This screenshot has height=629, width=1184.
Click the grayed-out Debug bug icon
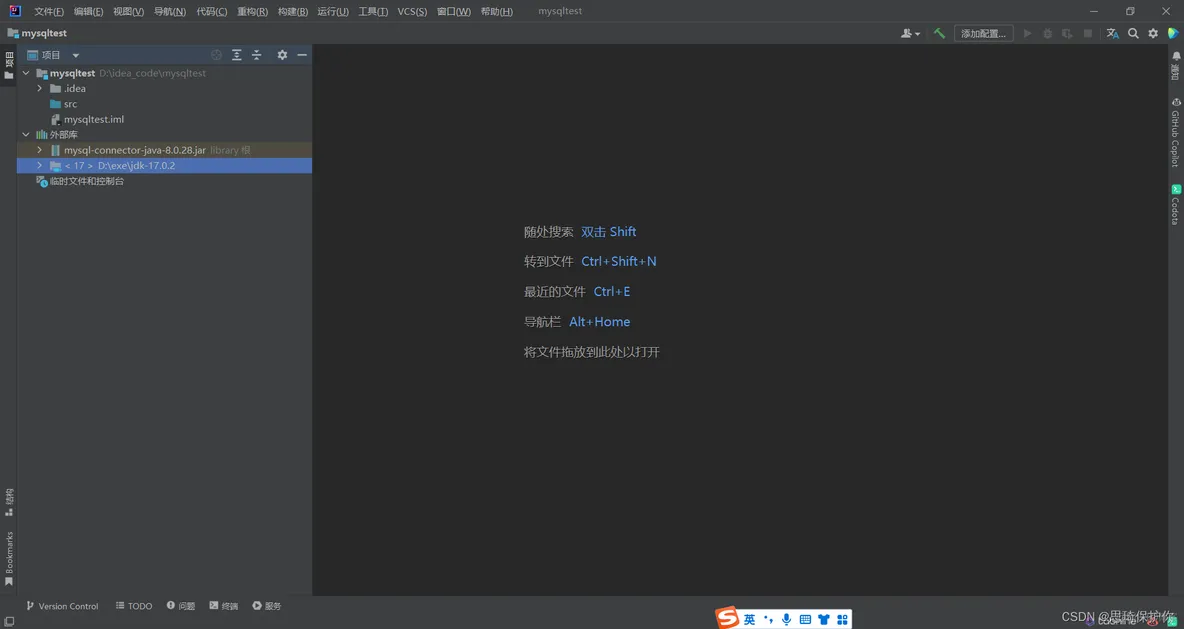[x=1047, y=33]
